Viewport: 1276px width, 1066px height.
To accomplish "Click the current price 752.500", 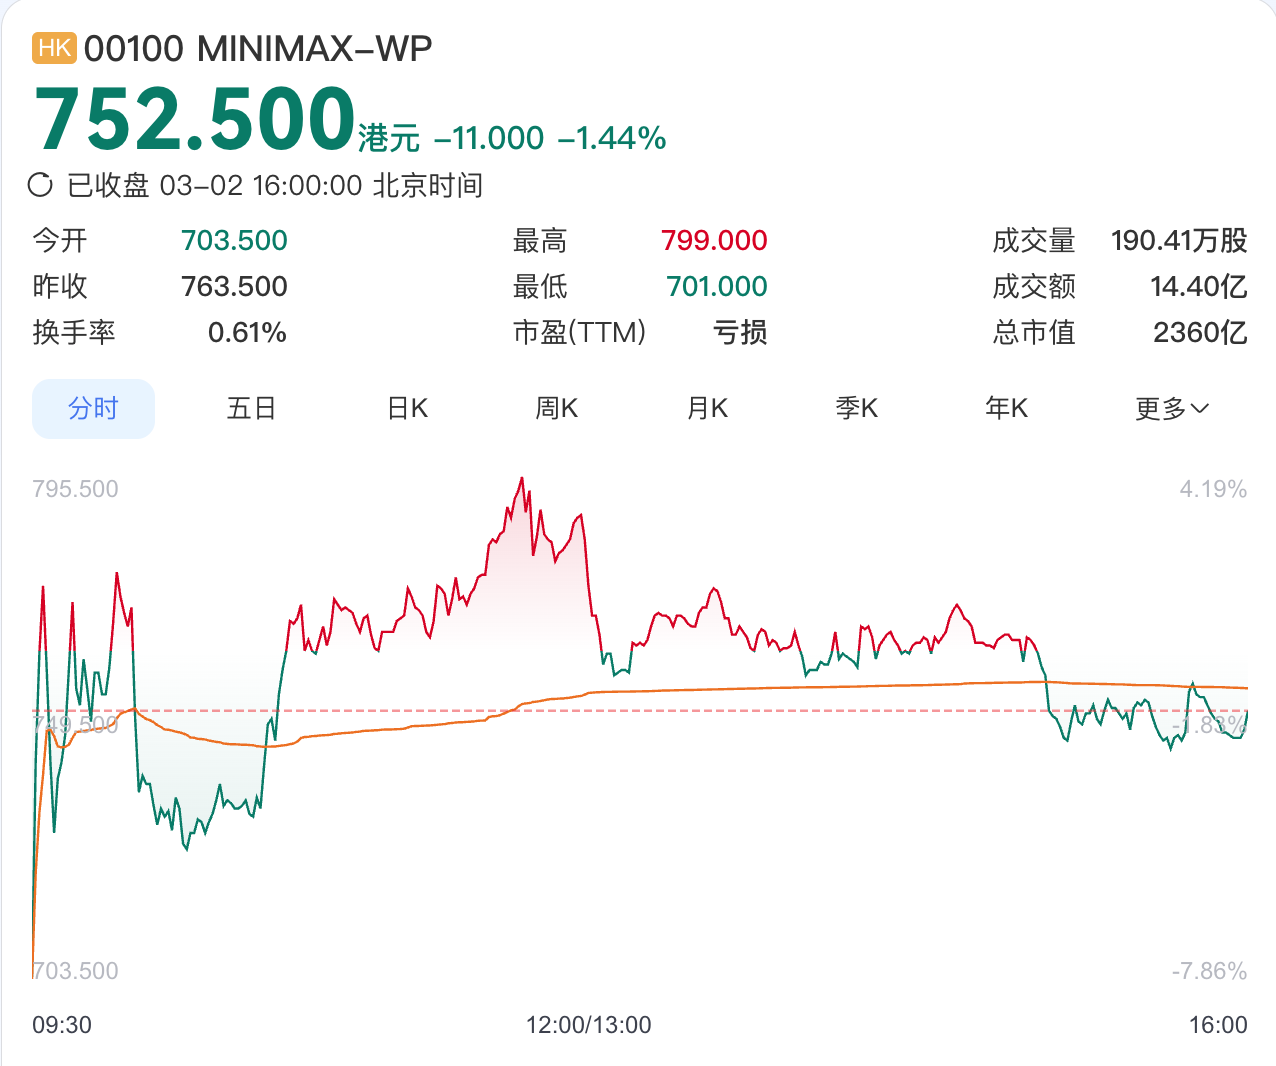I will tap(195, 118).
